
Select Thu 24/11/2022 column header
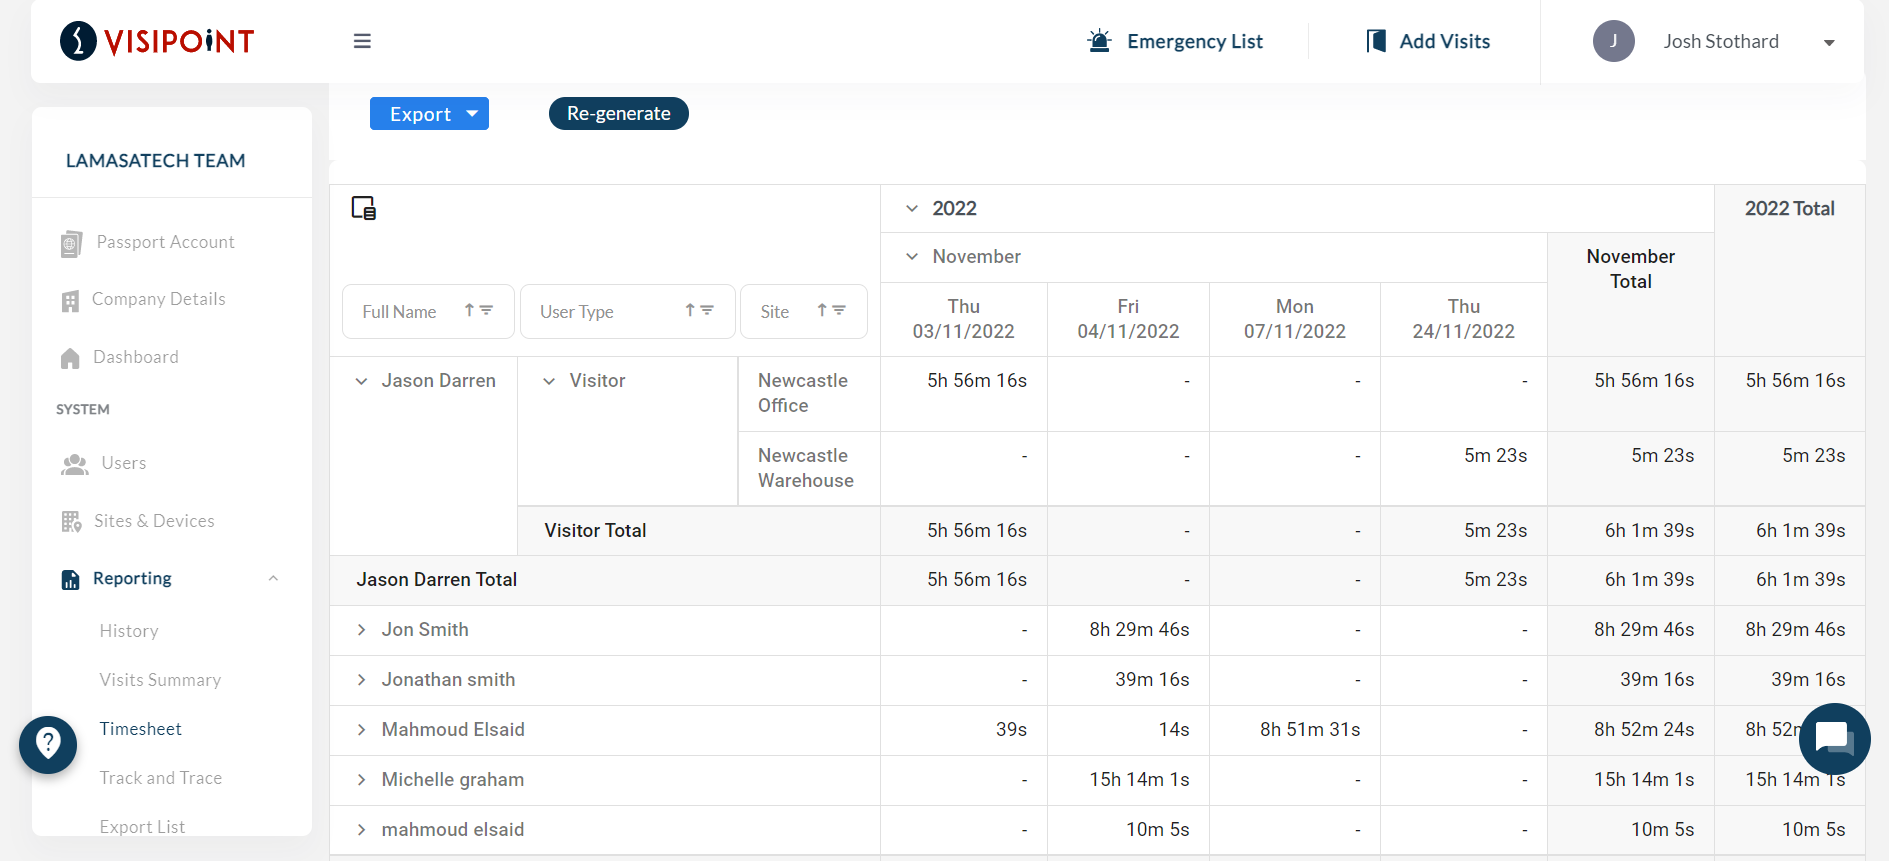1464,319
